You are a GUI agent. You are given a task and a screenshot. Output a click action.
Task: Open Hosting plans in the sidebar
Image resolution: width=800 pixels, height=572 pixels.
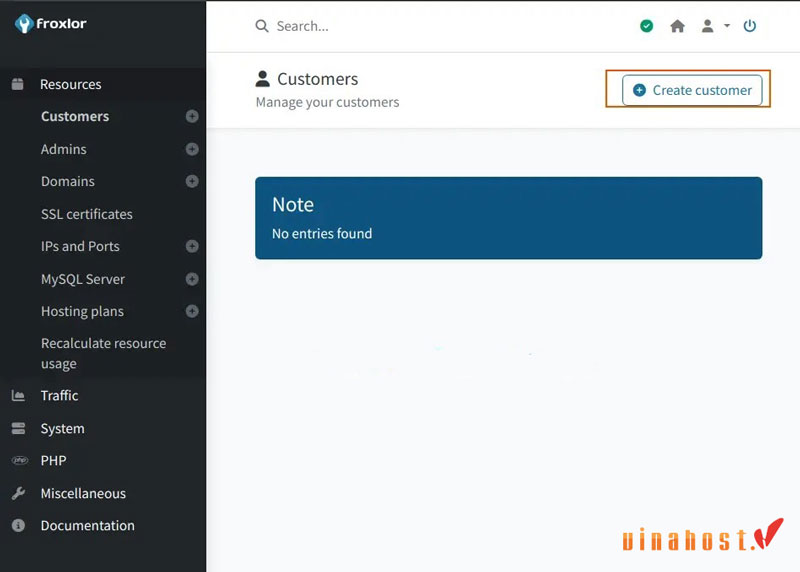(x=82, y=311)
